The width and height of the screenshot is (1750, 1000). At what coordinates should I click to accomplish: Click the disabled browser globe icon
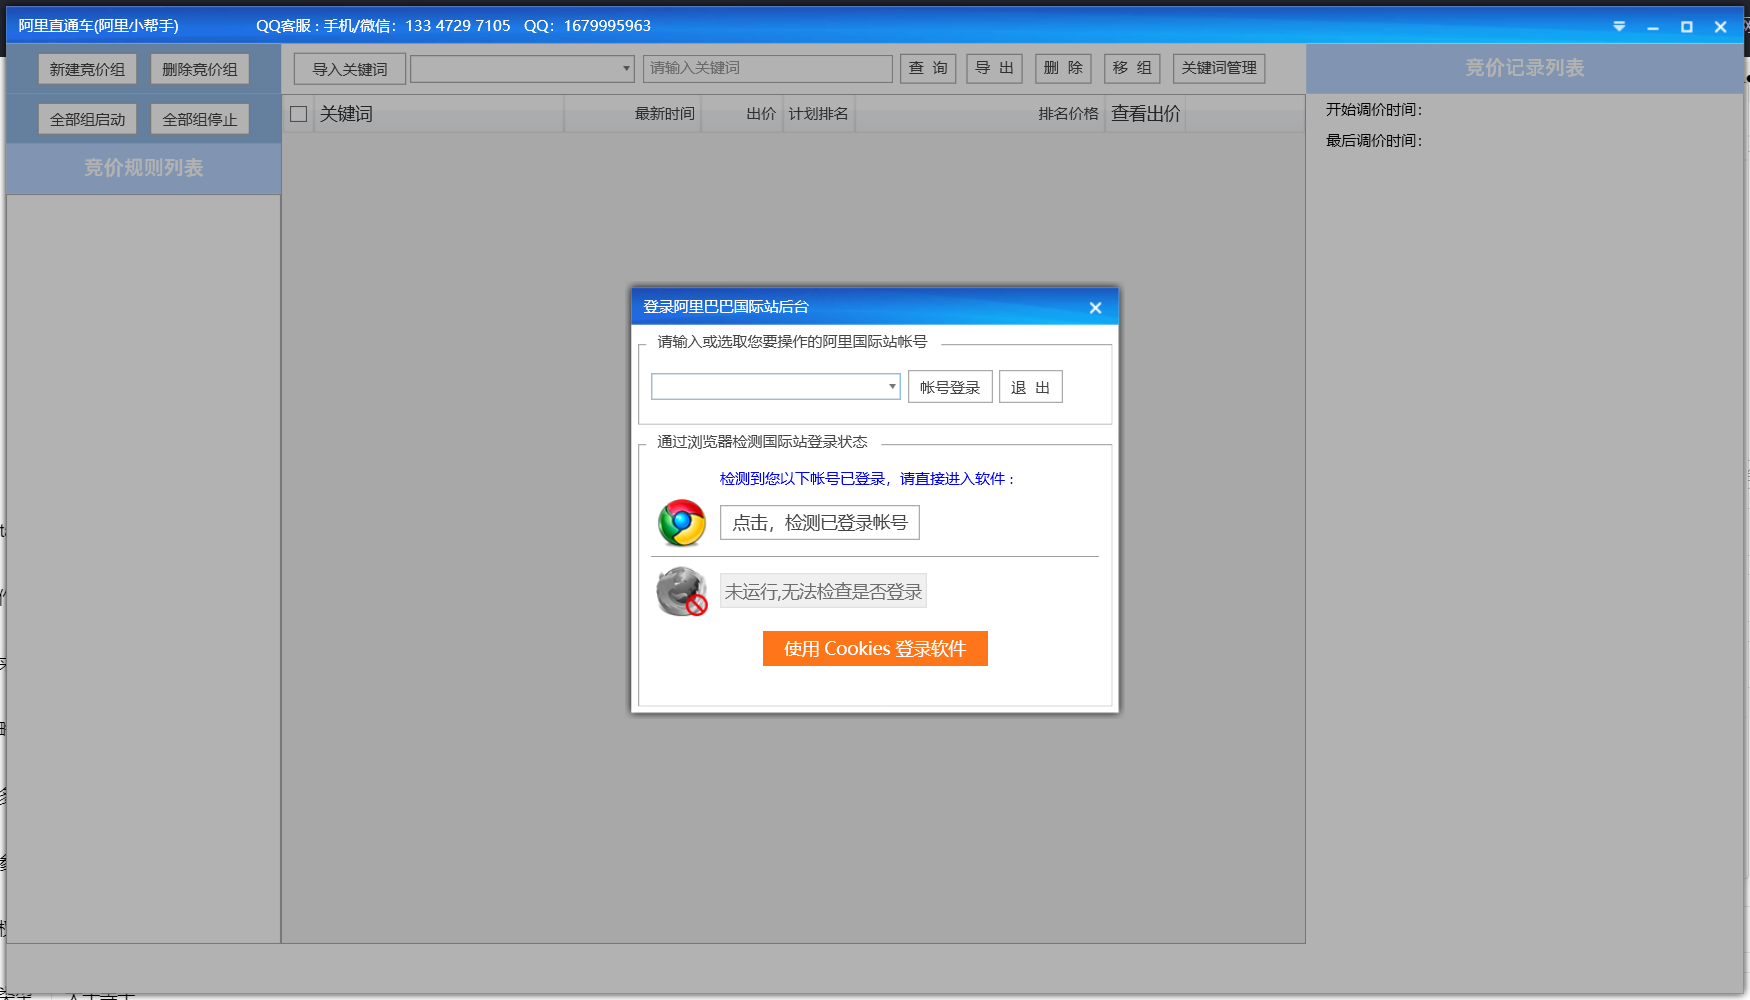coord(682,592)
